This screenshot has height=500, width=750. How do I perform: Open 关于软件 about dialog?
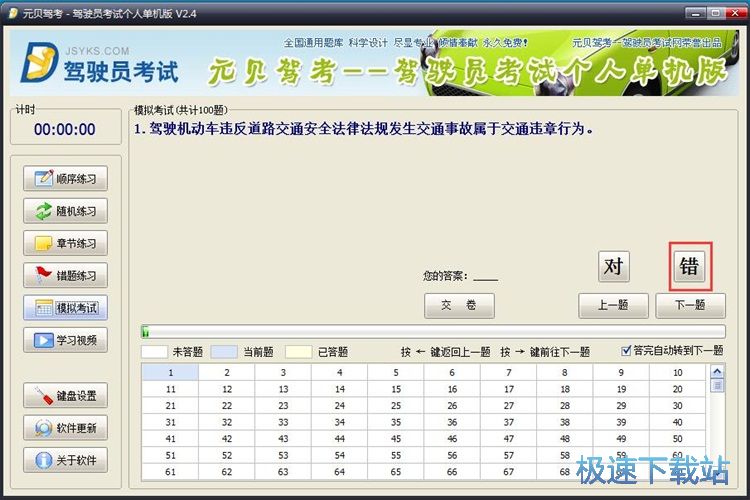66,460
